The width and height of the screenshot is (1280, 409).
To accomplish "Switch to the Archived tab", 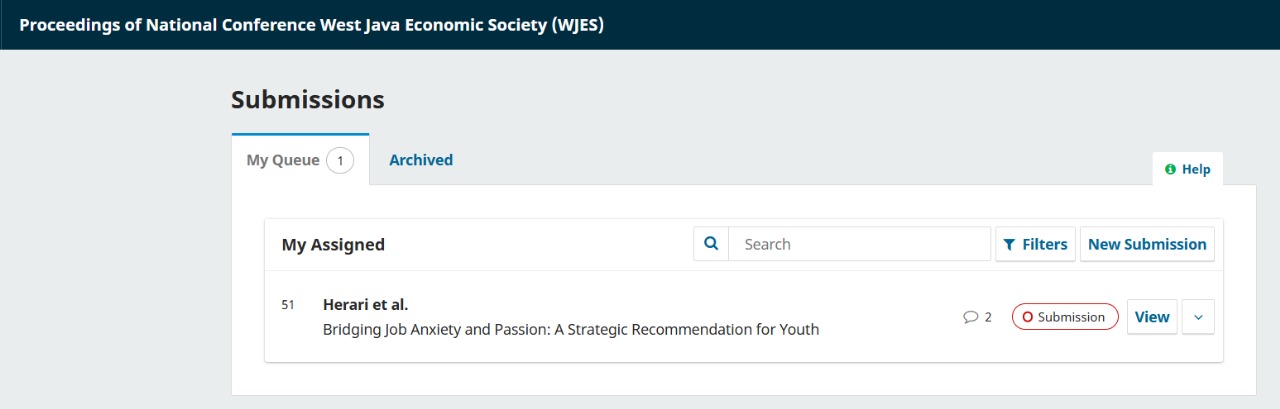I will pyautogui.click(x=421, y=160).
